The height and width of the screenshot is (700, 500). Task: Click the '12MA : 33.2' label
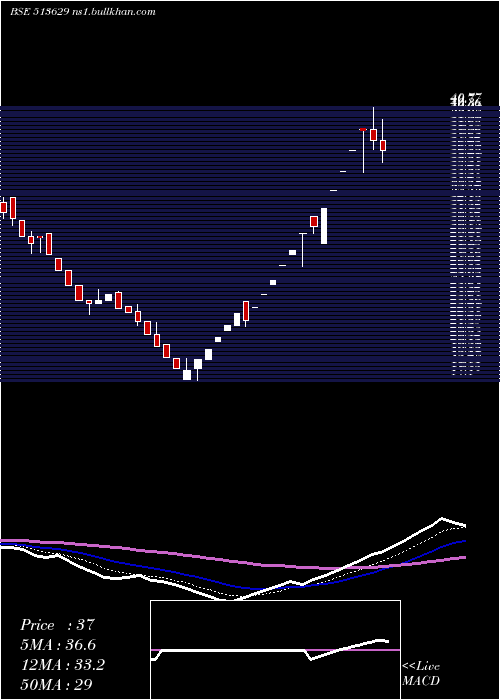[63, 665]
